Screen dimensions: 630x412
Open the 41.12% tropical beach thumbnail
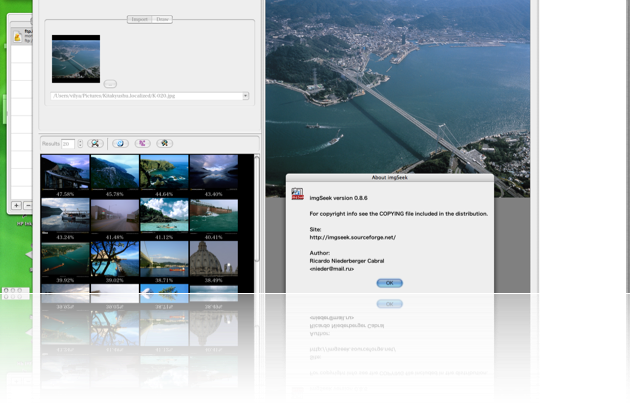click(x=164, y=215)
